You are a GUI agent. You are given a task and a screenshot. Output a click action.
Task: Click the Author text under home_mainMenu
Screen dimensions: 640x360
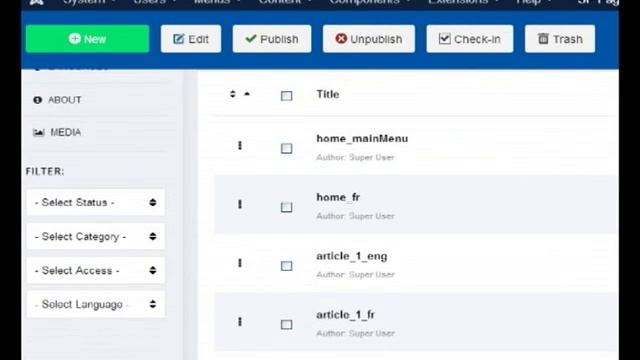[355, 157]
